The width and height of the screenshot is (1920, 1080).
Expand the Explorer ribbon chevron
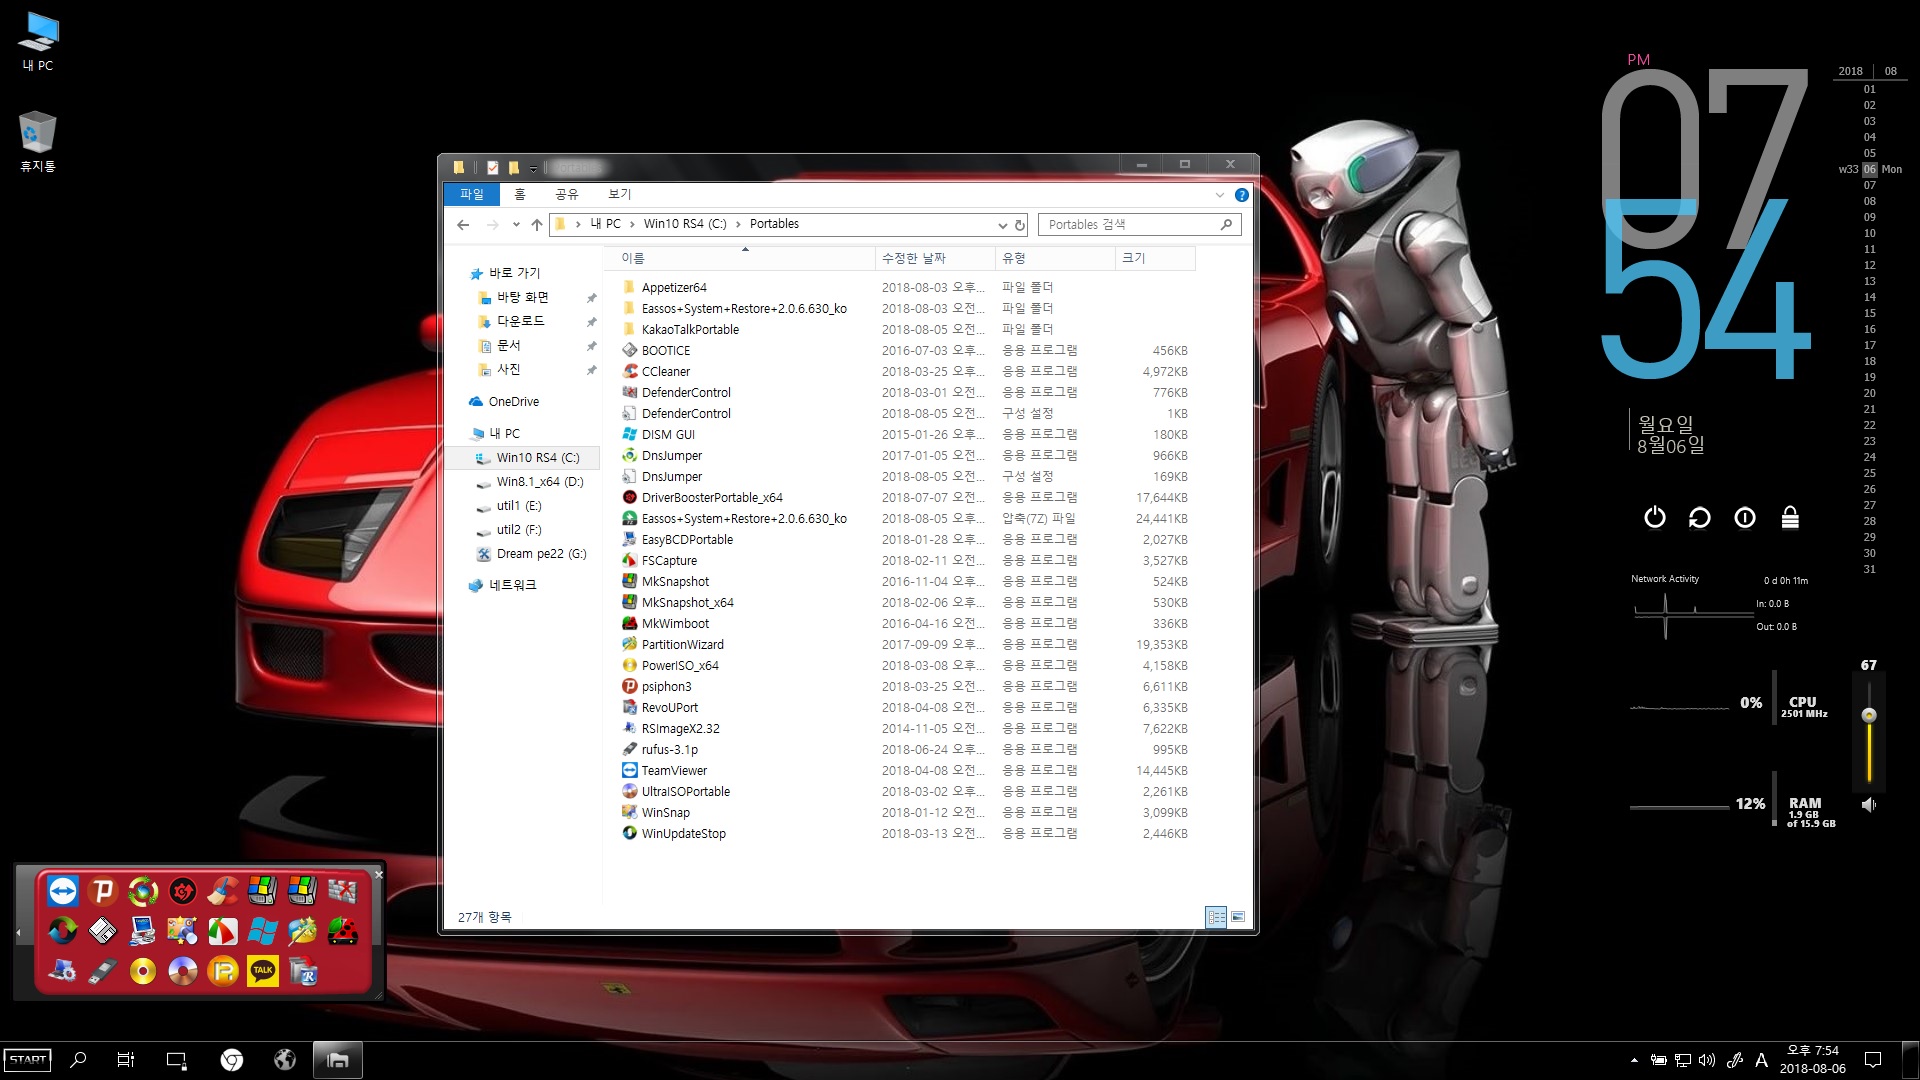[x=1219, y=195]
